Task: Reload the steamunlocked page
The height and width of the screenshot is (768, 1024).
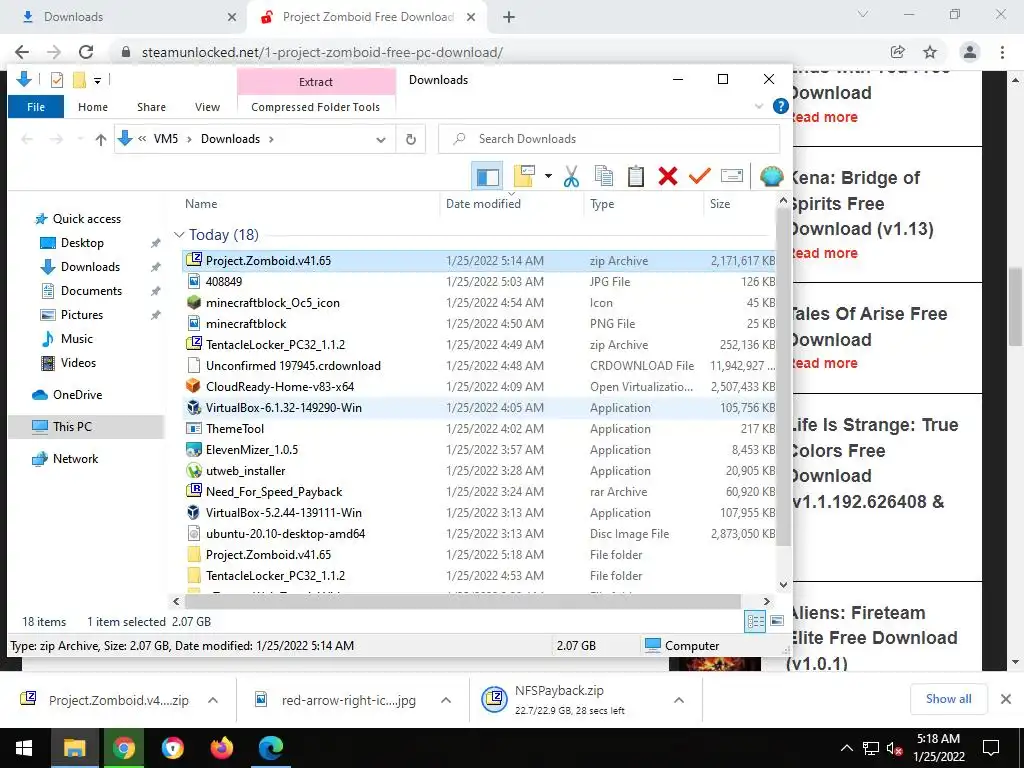Action: pyautogui.click(x=86, y=52)
